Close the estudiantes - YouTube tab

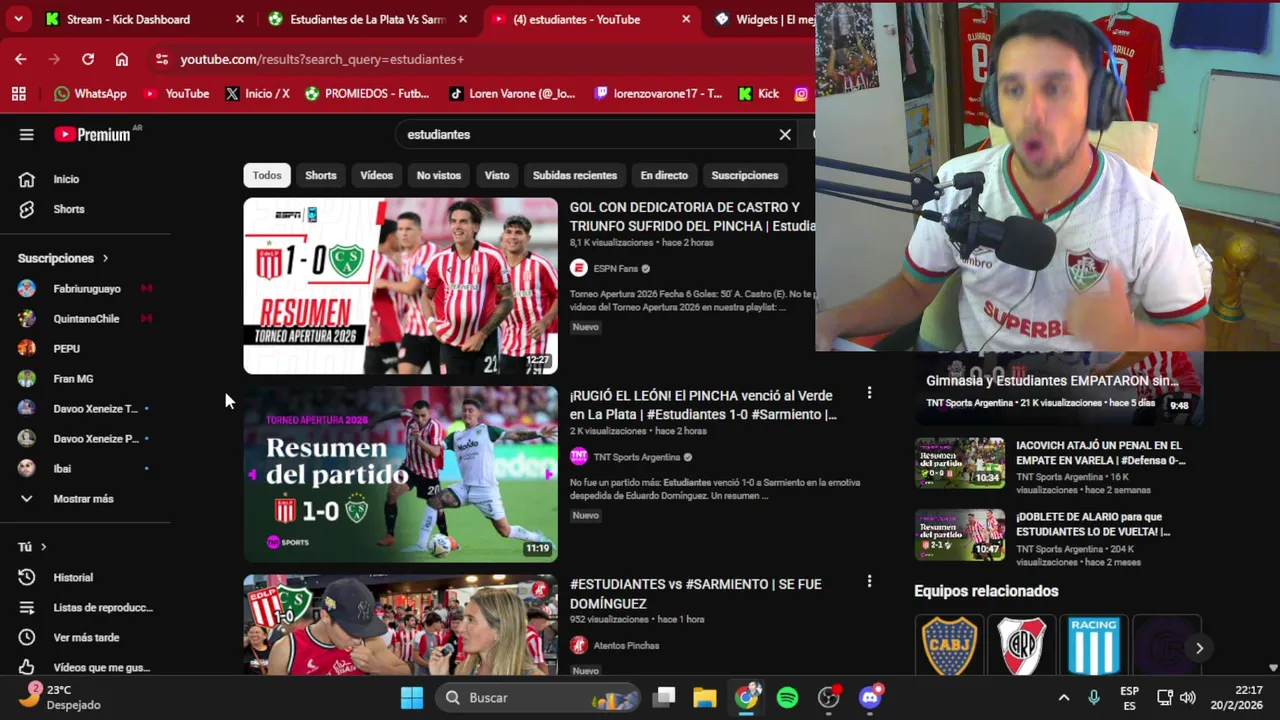pyautogui.click(x=686, y=19)
